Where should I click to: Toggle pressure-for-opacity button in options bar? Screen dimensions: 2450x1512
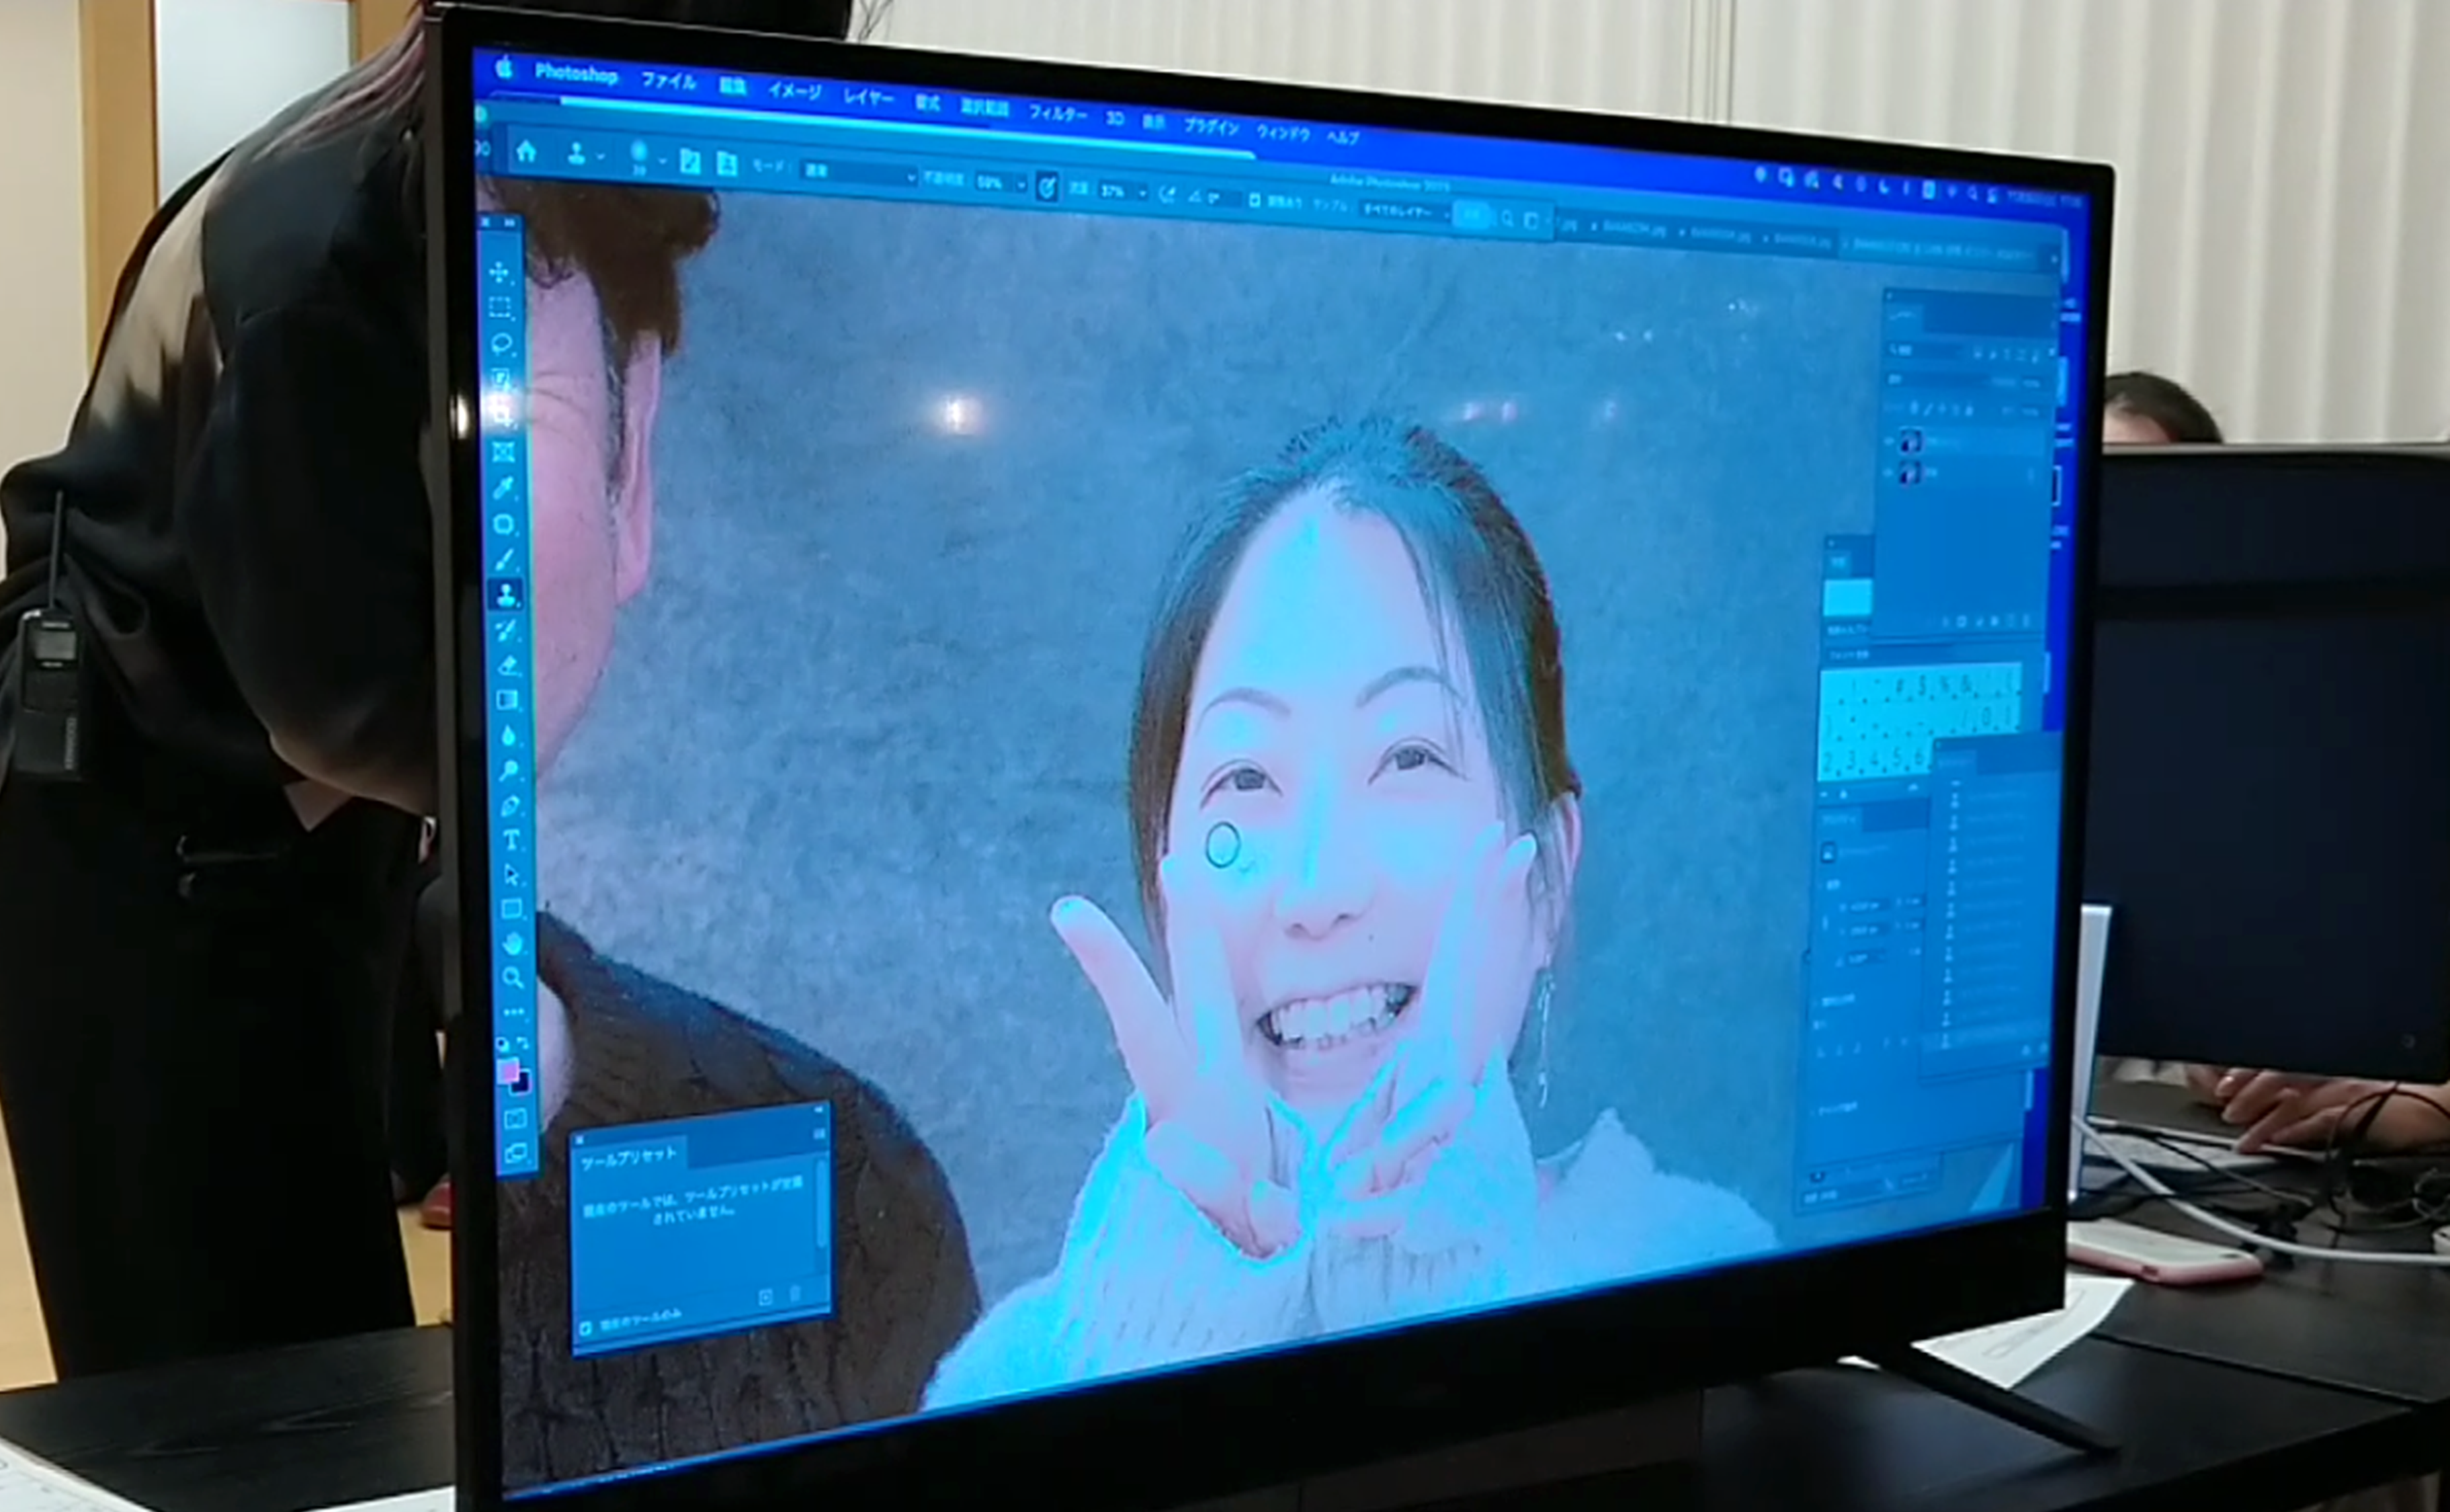tap(1047, 187)
